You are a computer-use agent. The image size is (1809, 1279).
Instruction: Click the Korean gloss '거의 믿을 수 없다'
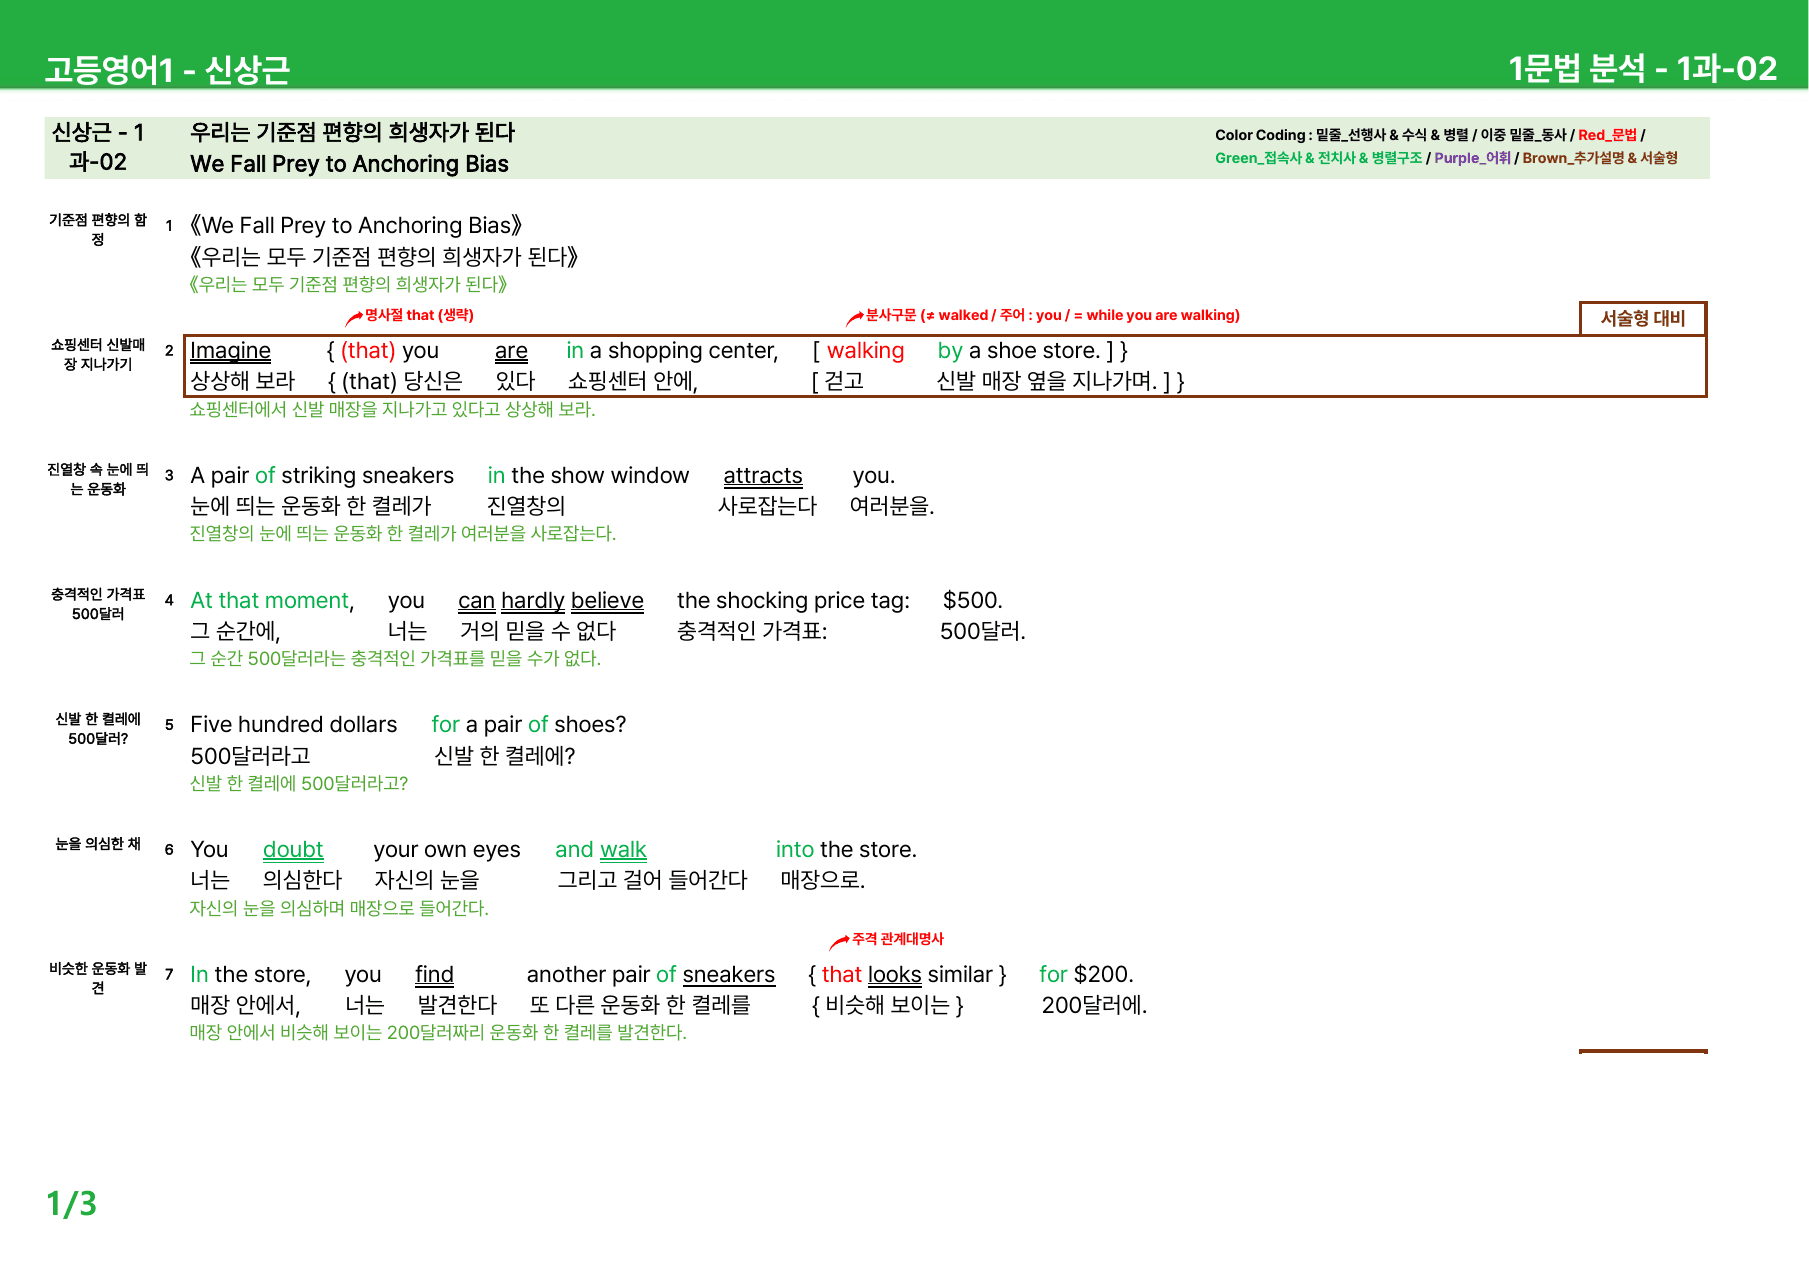(x=538, y=631)
